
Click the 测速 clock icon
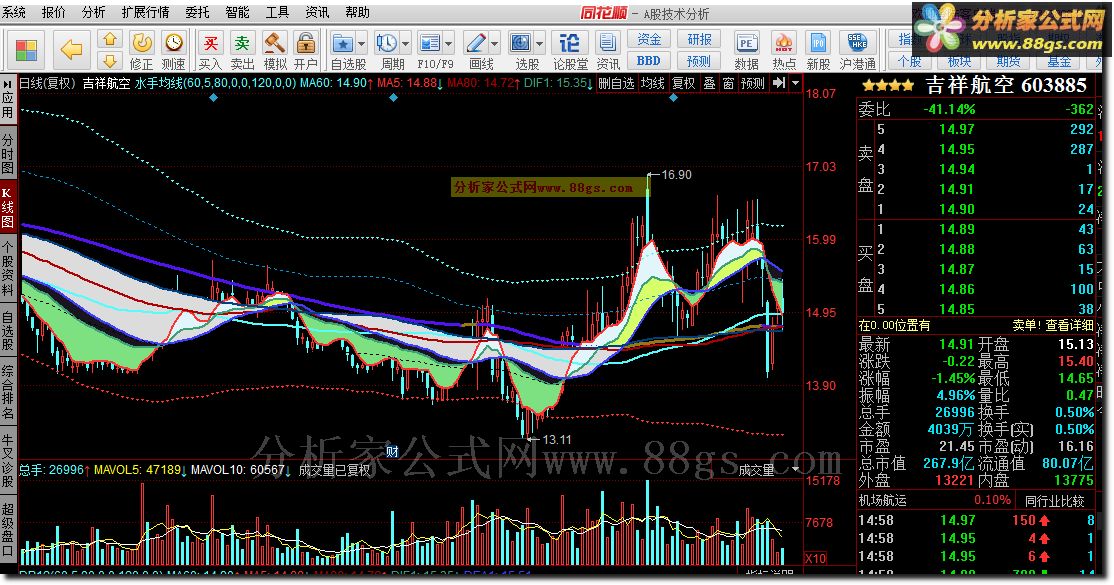173,44
